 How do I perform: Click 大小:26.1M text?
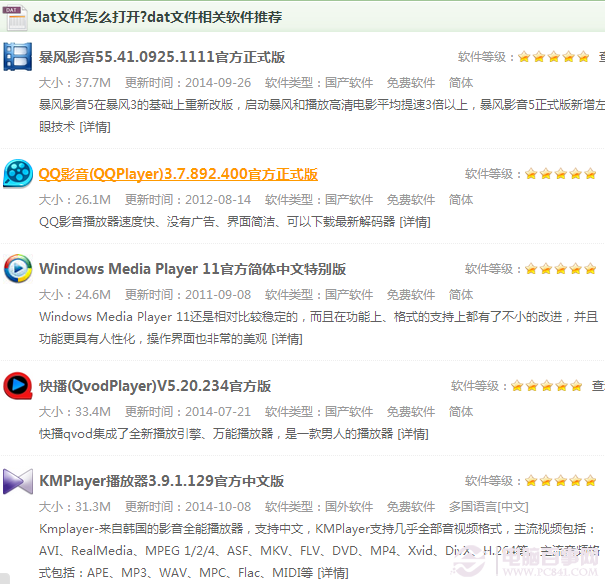75,199
